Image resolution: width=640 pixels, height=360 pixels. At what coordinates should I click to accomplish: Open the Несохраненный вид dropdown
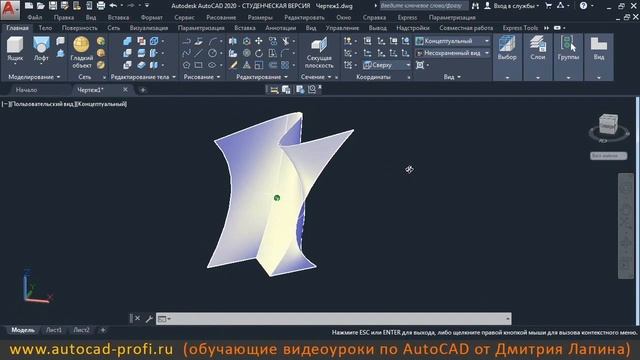(x=453, y=53)
